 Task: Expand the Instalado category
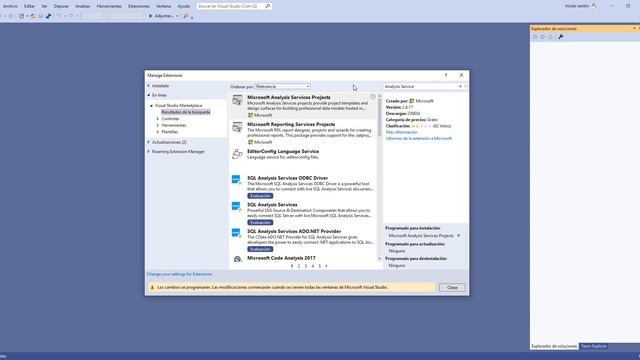(149, 86)
